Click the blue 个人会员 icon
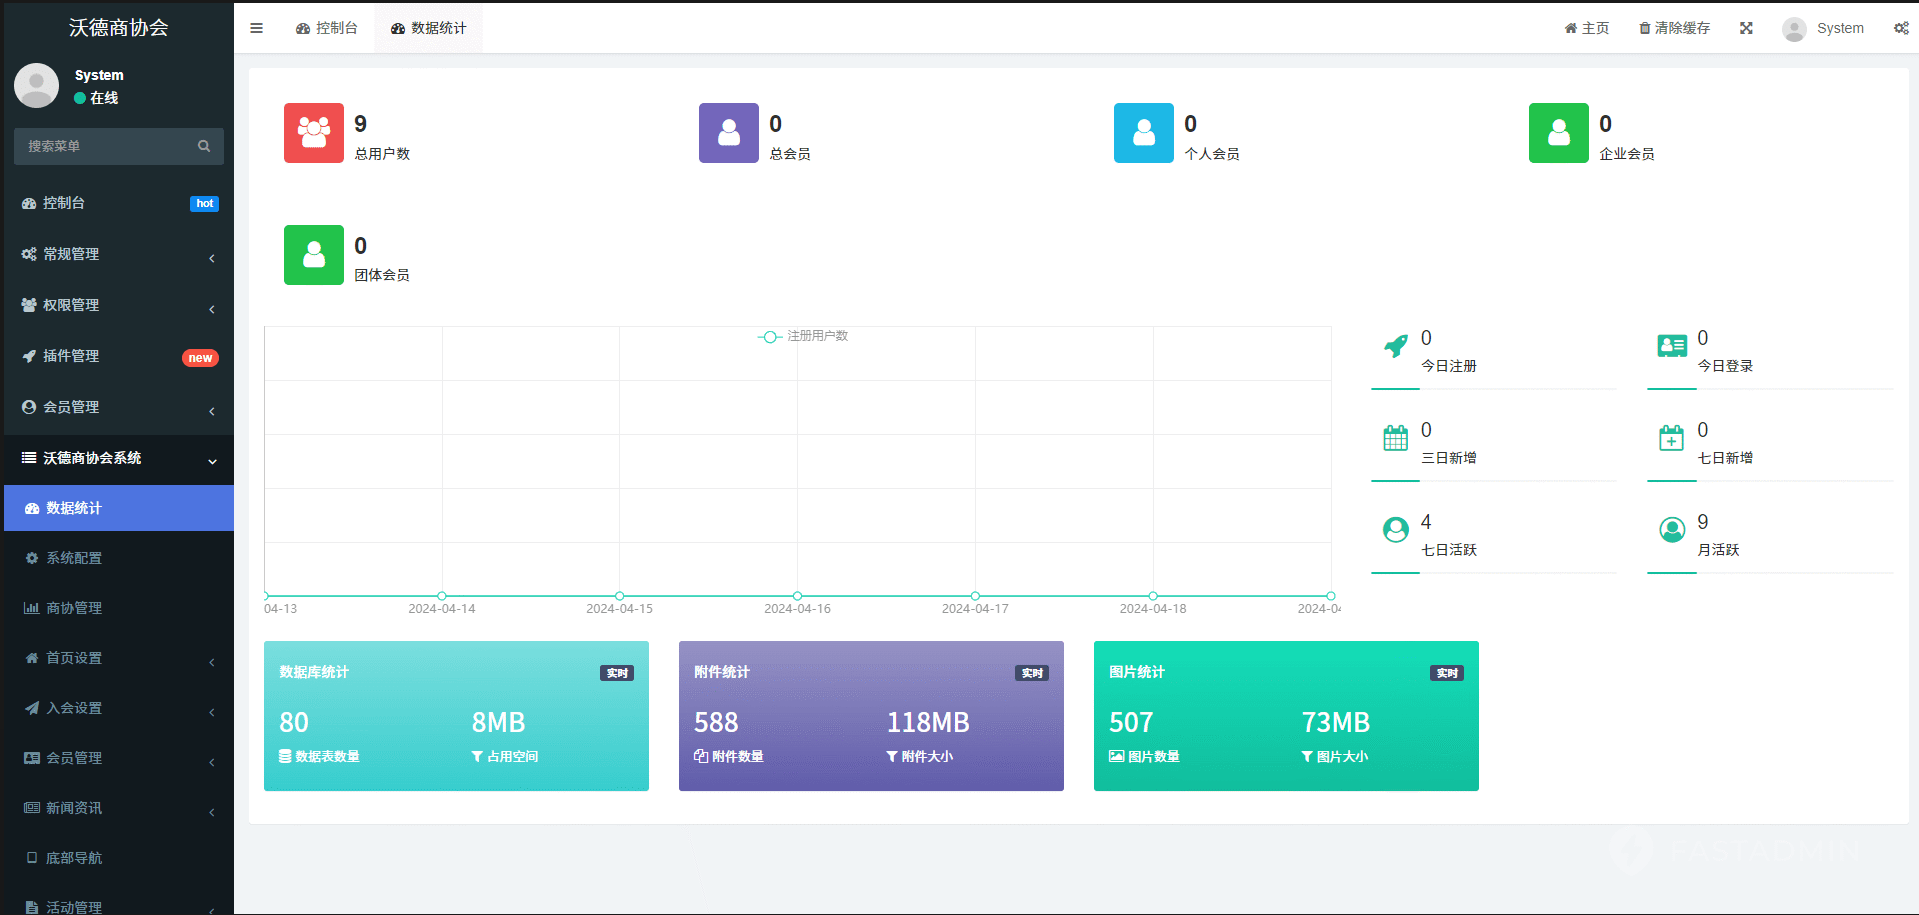 (x=1144, y=133)
